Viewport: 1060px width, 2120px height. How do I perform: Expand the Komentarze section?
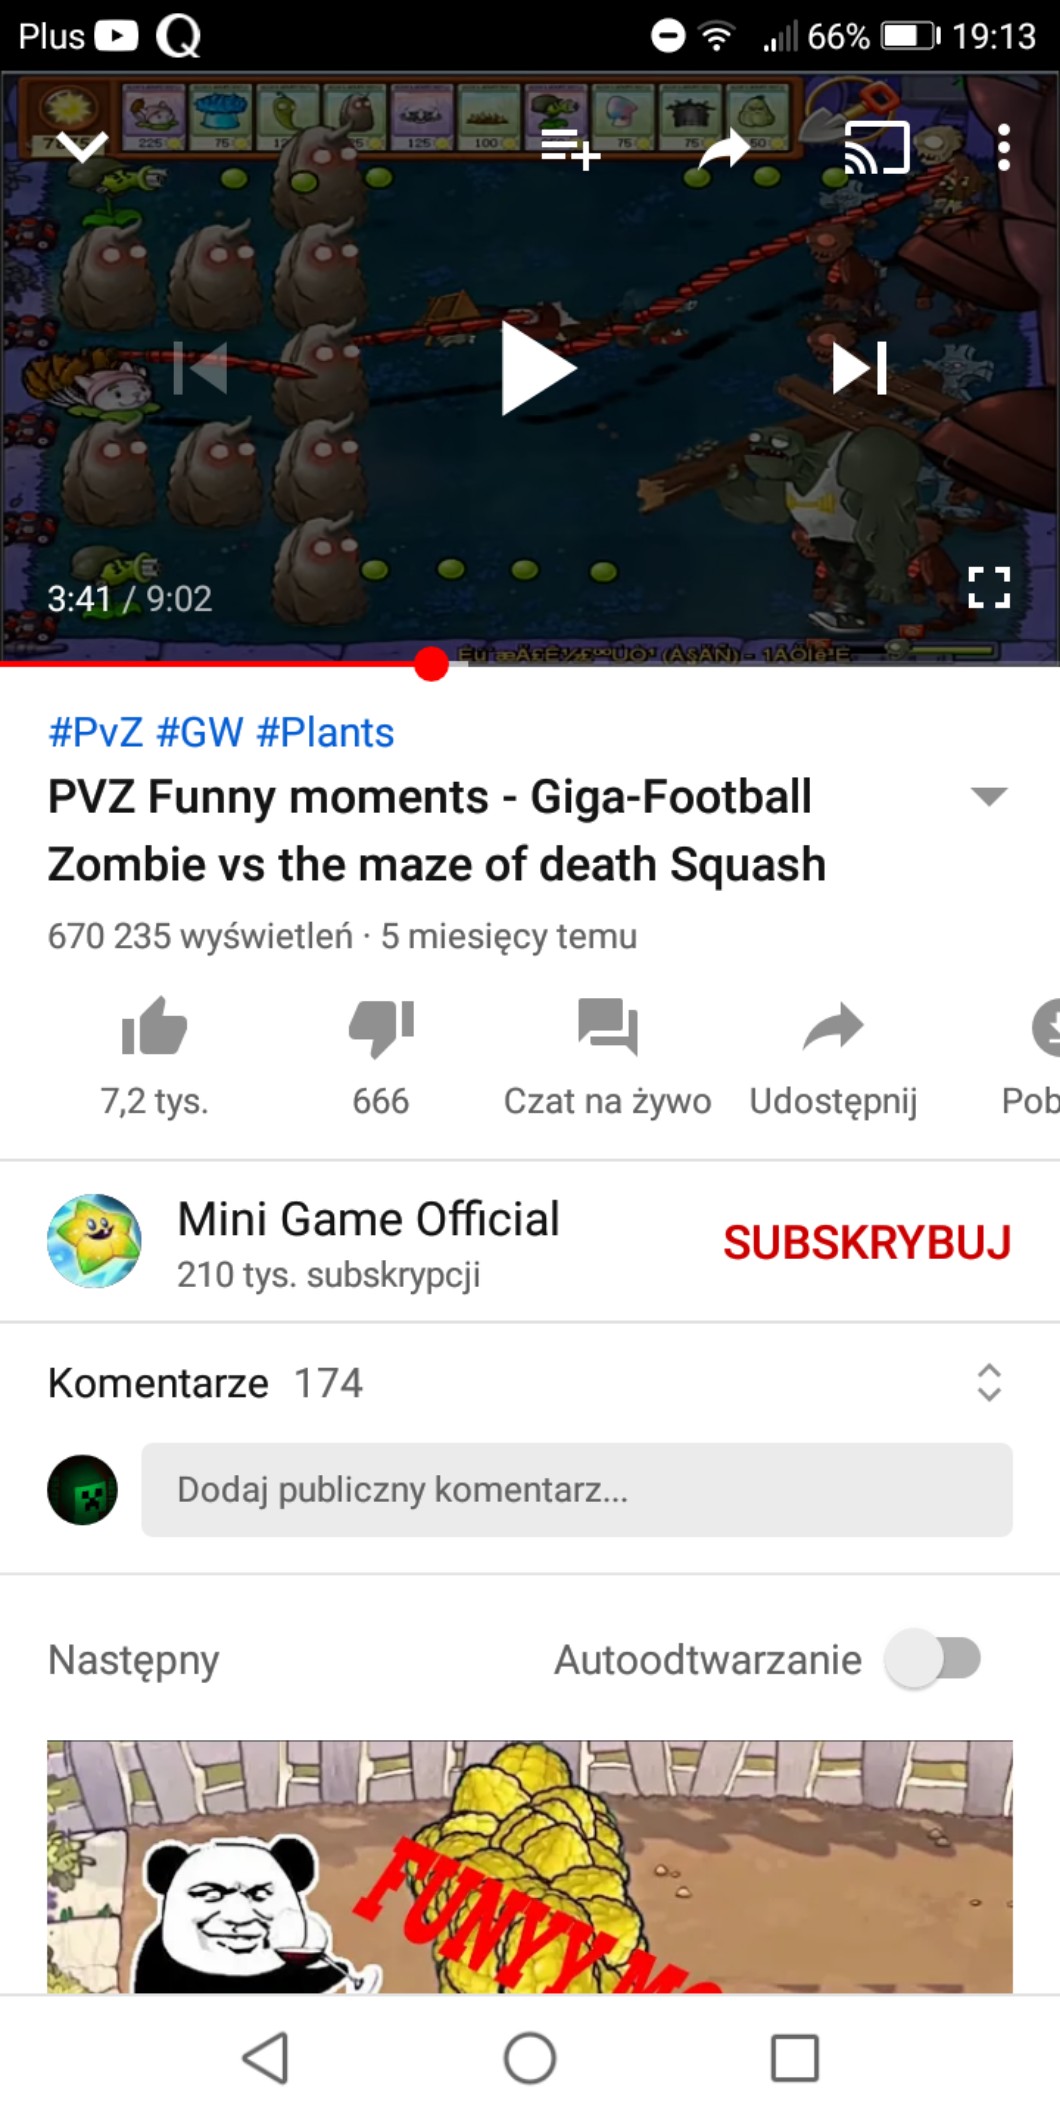(x=989, y=1383)
